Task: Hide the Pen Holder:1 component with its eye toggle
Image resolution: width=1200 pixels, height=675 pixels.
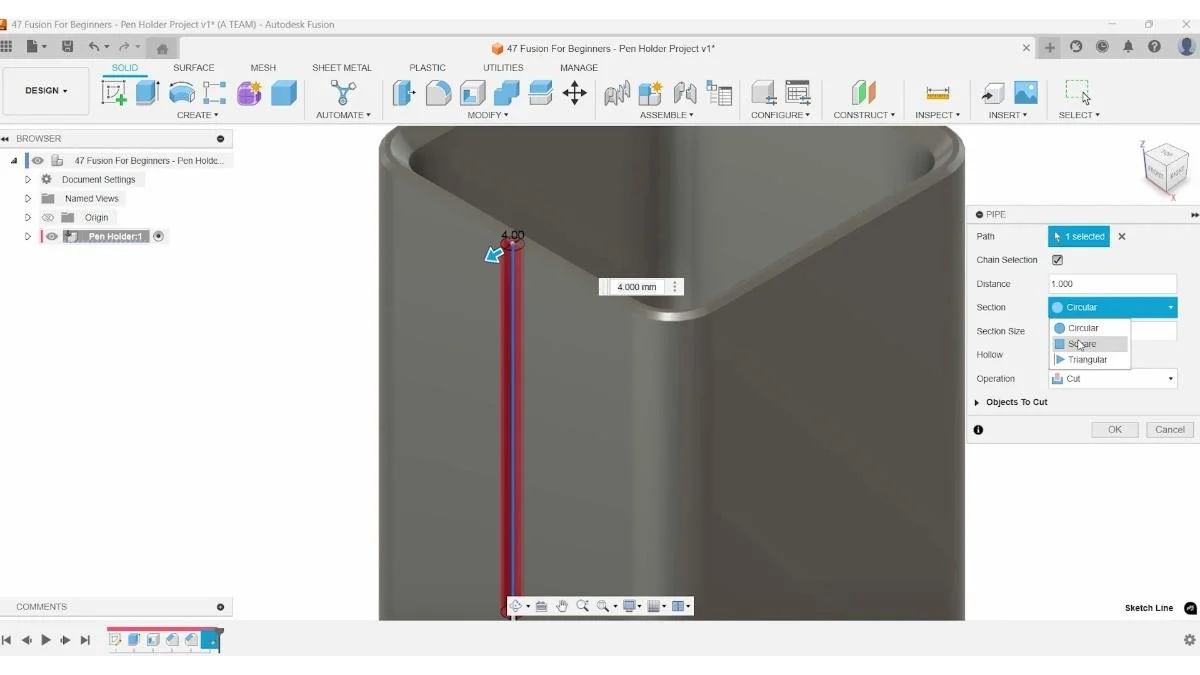Action: (x=51, y=236)
